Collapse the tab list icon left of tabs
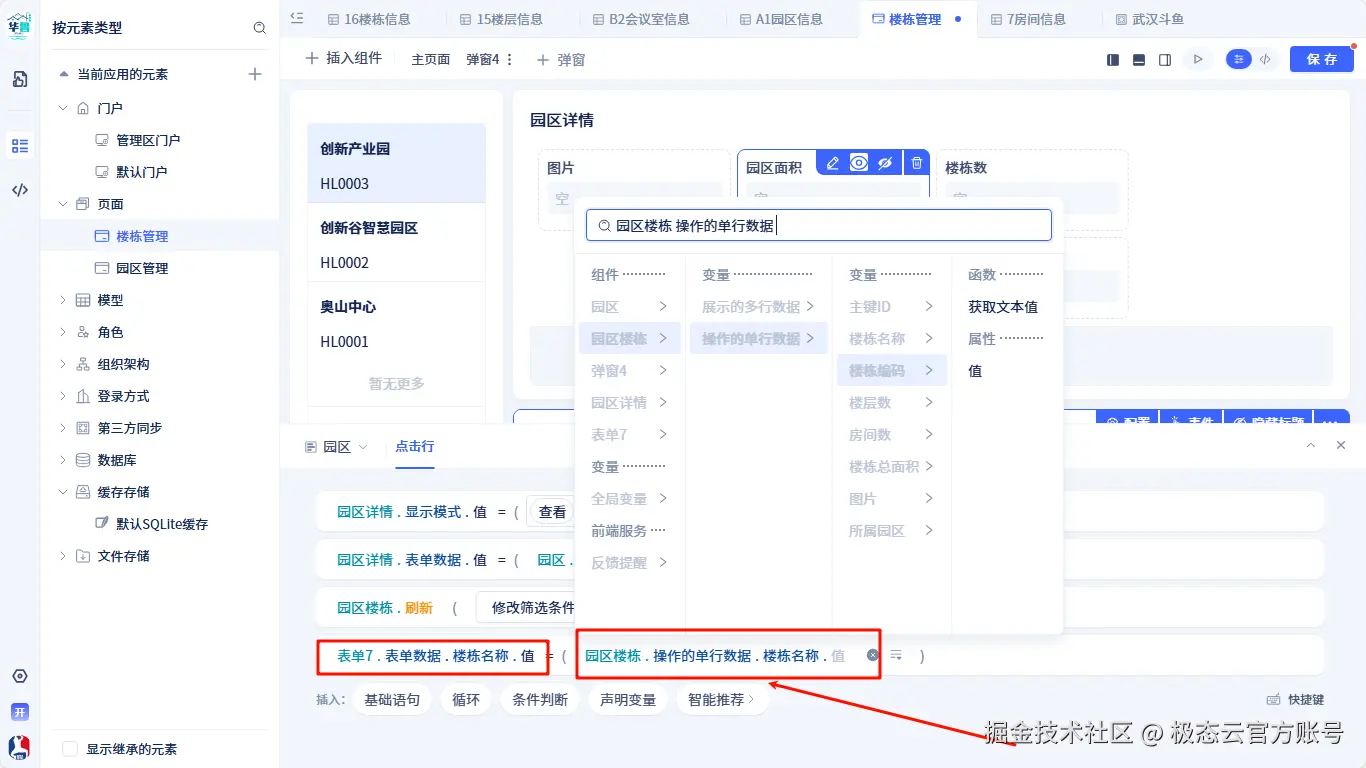Viewport: 1366px width, 768px height. (297, 18)
